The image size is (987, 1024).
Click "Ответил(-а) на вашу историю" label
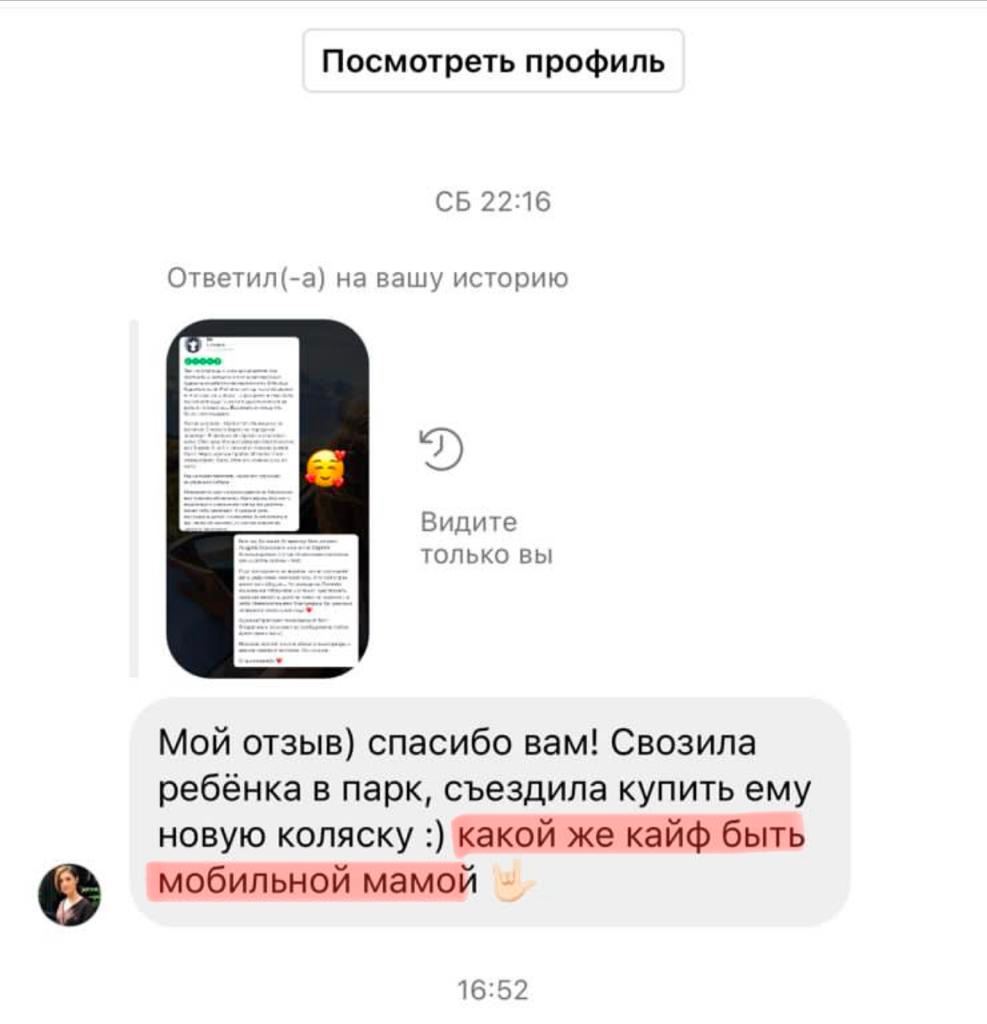(x=368, y=278)
